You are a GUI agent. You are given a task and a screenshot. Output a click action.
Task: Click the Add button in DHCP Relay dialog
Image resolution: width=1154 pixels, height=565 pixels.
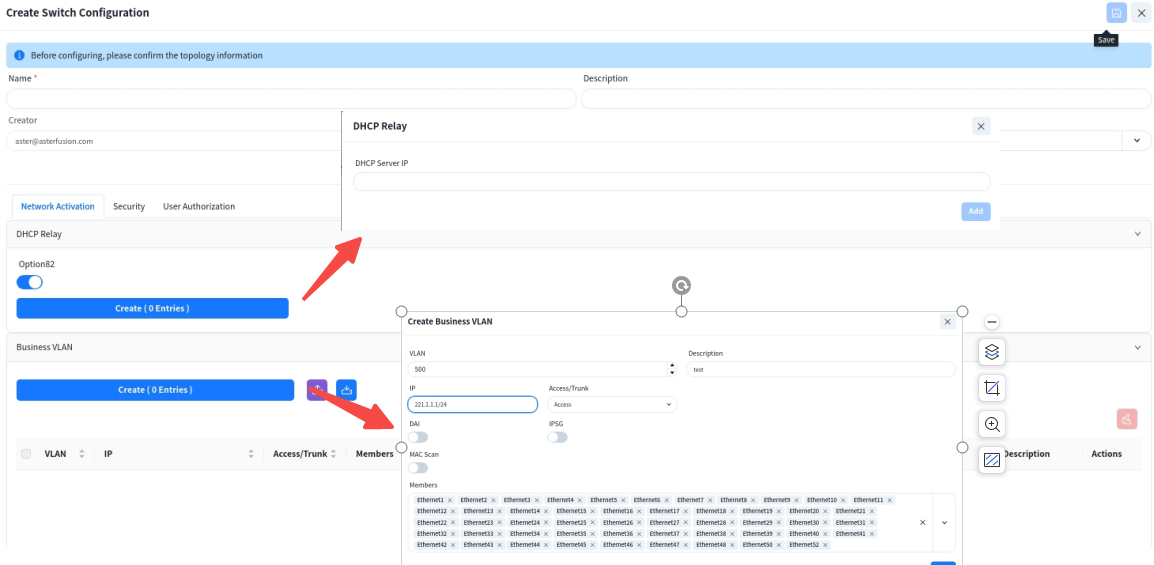pyautogui.click(x=975, y=211)
